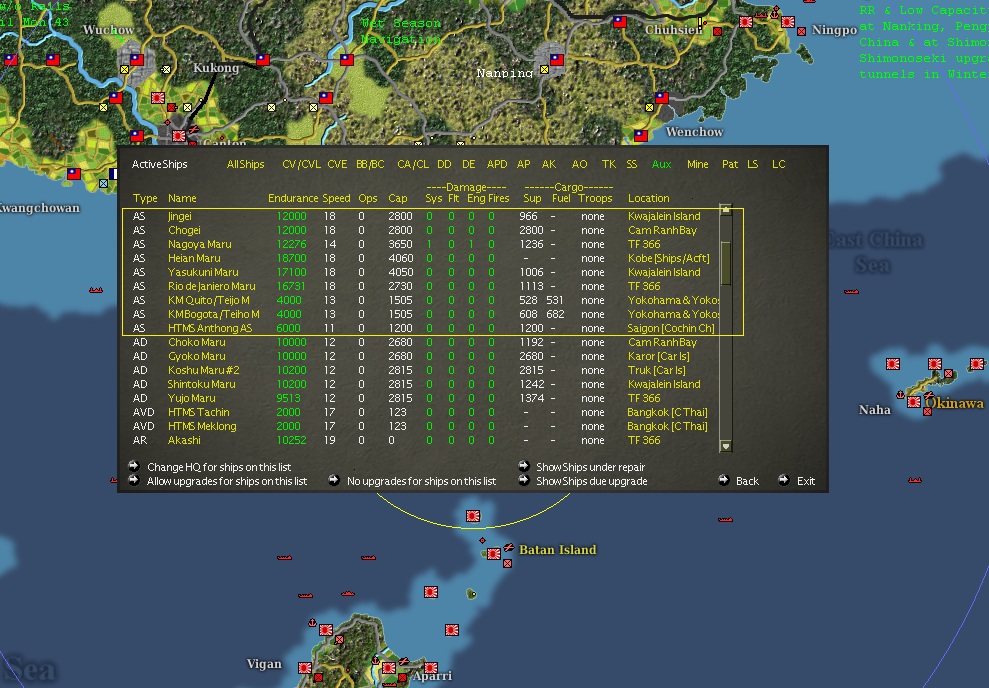Select the Aux ship filter

[x=662, y=164]
